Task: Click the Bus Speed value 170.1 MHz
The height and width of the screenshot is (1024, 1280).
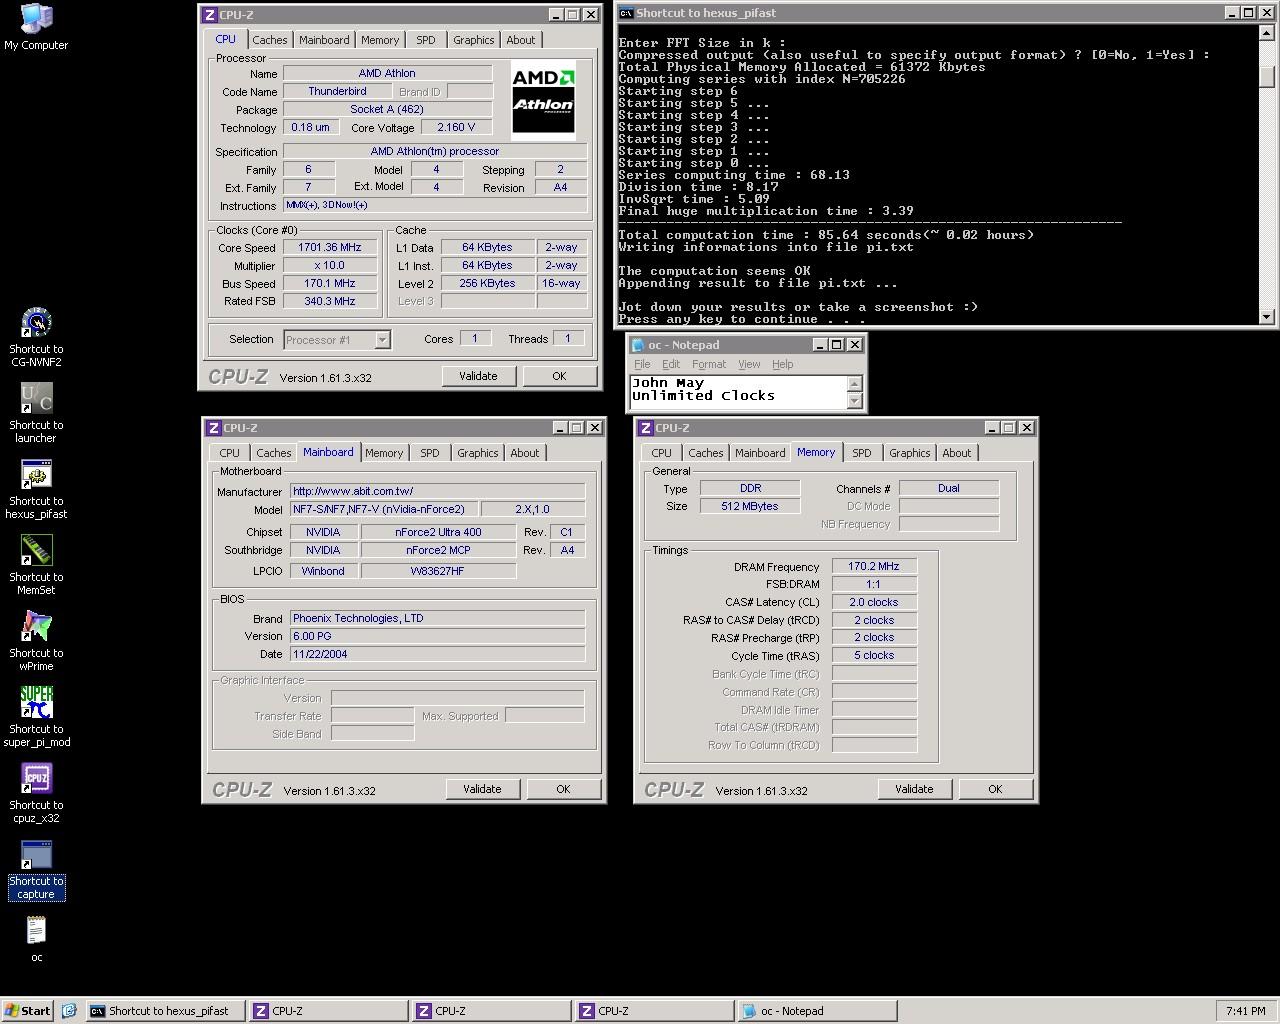Action: (x=330, y=283)
